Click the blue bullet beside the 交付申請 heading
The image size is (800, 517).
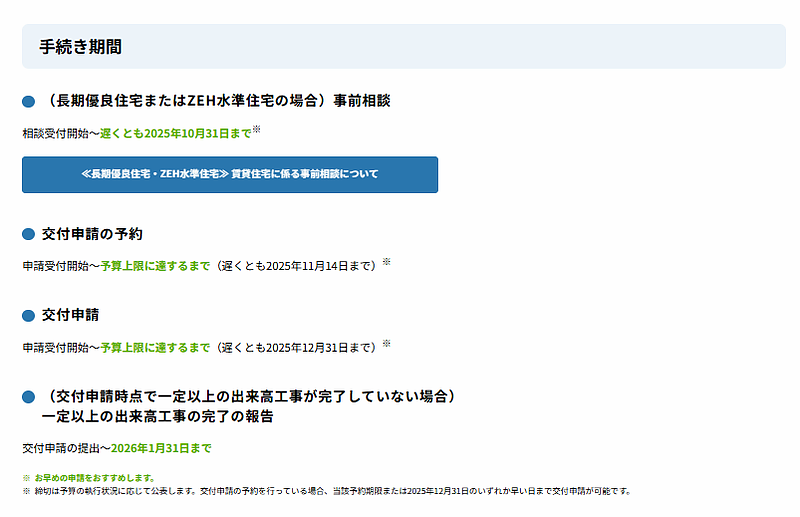click(x=29, y=316)
